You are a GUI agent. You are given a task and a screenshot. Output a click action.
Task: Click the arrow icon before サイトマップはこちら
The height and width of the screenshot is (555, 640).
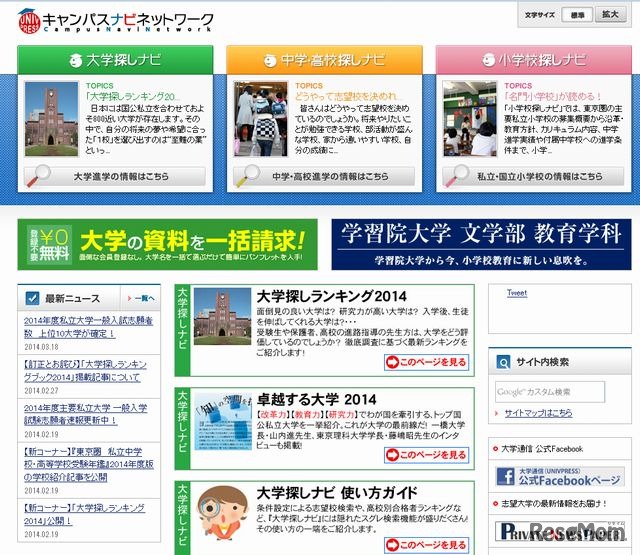tap(497, 413)
